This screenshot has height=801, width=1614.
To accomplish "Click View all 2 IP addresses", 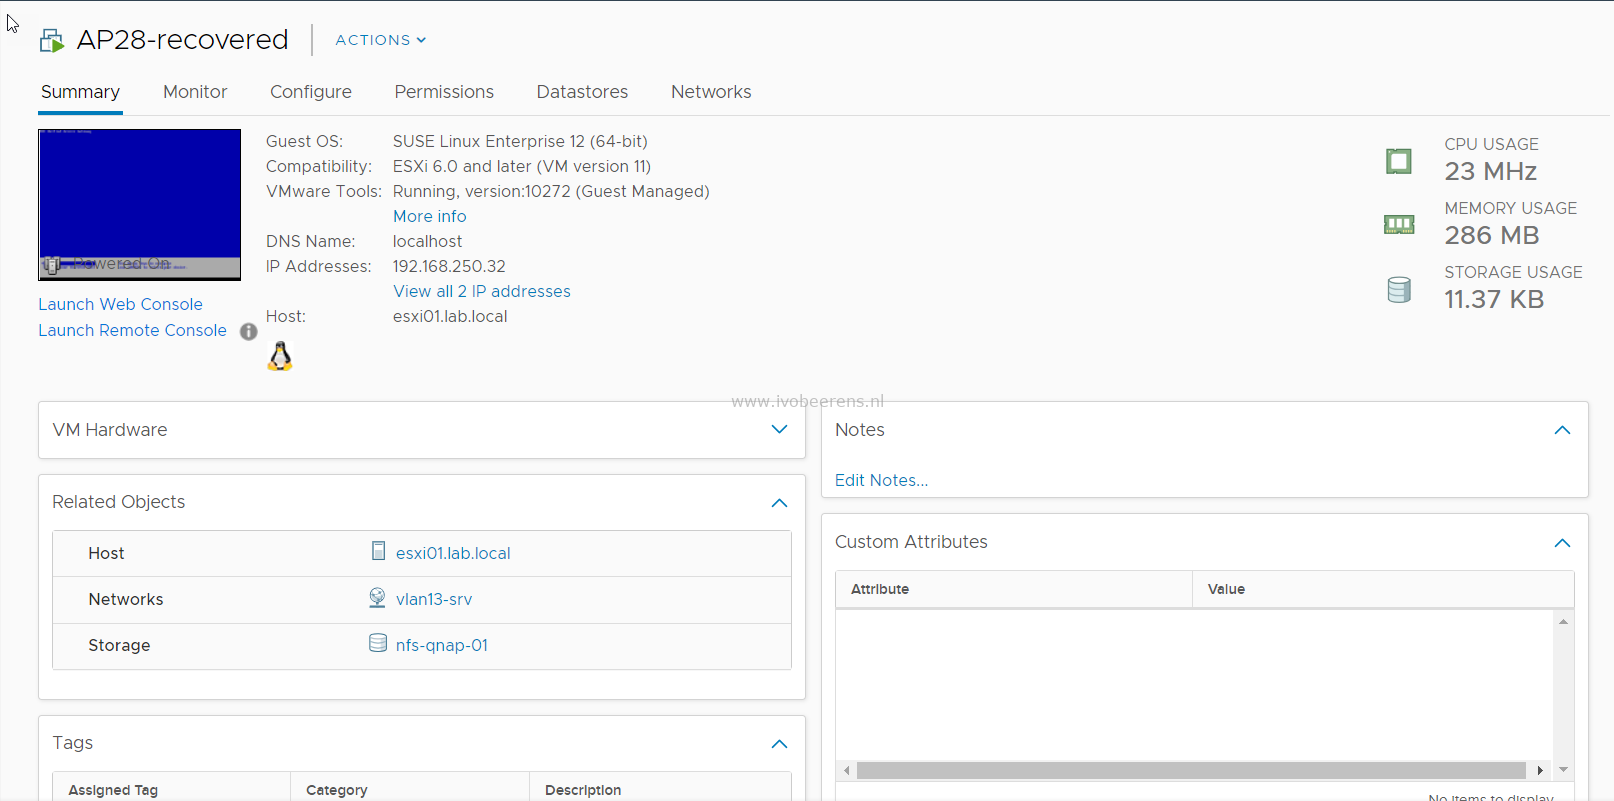I will pyautogui.click(x=481, y=291).
